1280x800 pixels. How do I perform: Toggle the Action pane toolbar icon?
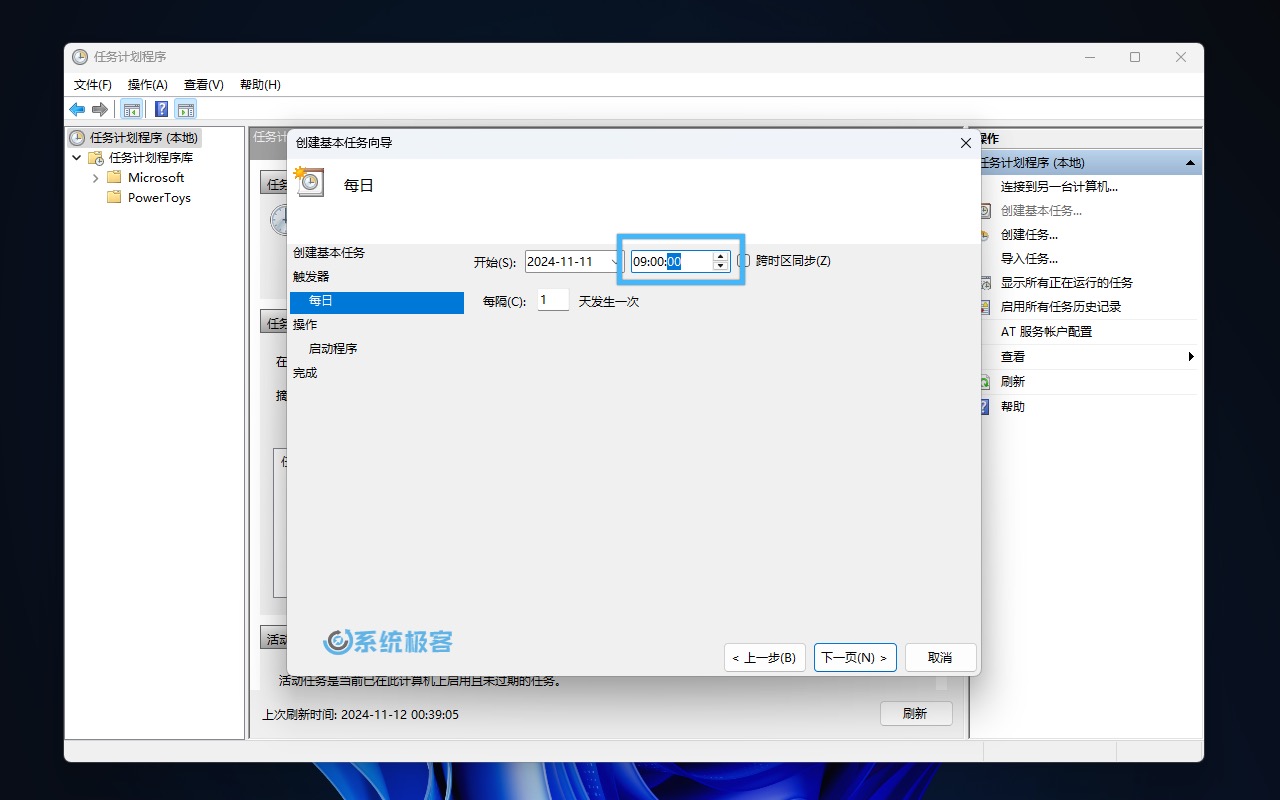pyautogui.click(x=186, y=109)
